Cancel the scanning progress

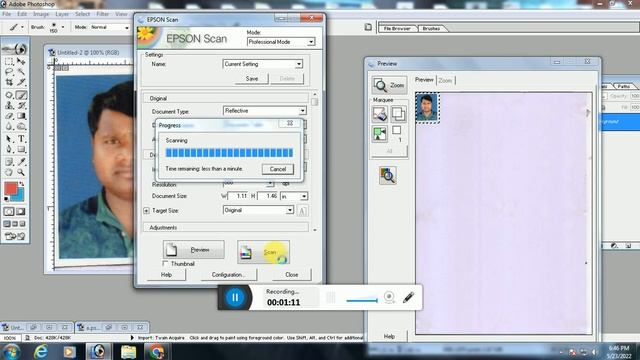coord(278,169)
